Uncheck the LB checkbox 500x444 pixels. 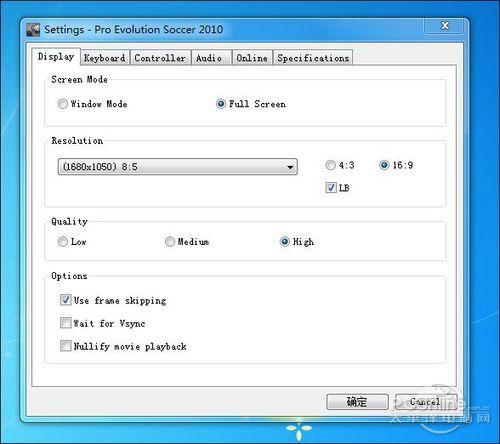tap(331, 188)
